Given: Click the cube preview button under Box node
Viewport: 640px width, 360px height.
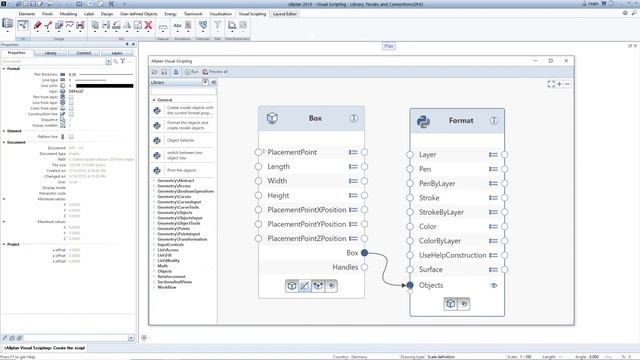Looking at the screenshot, I should pyautogui.click(x=292, y=286).
